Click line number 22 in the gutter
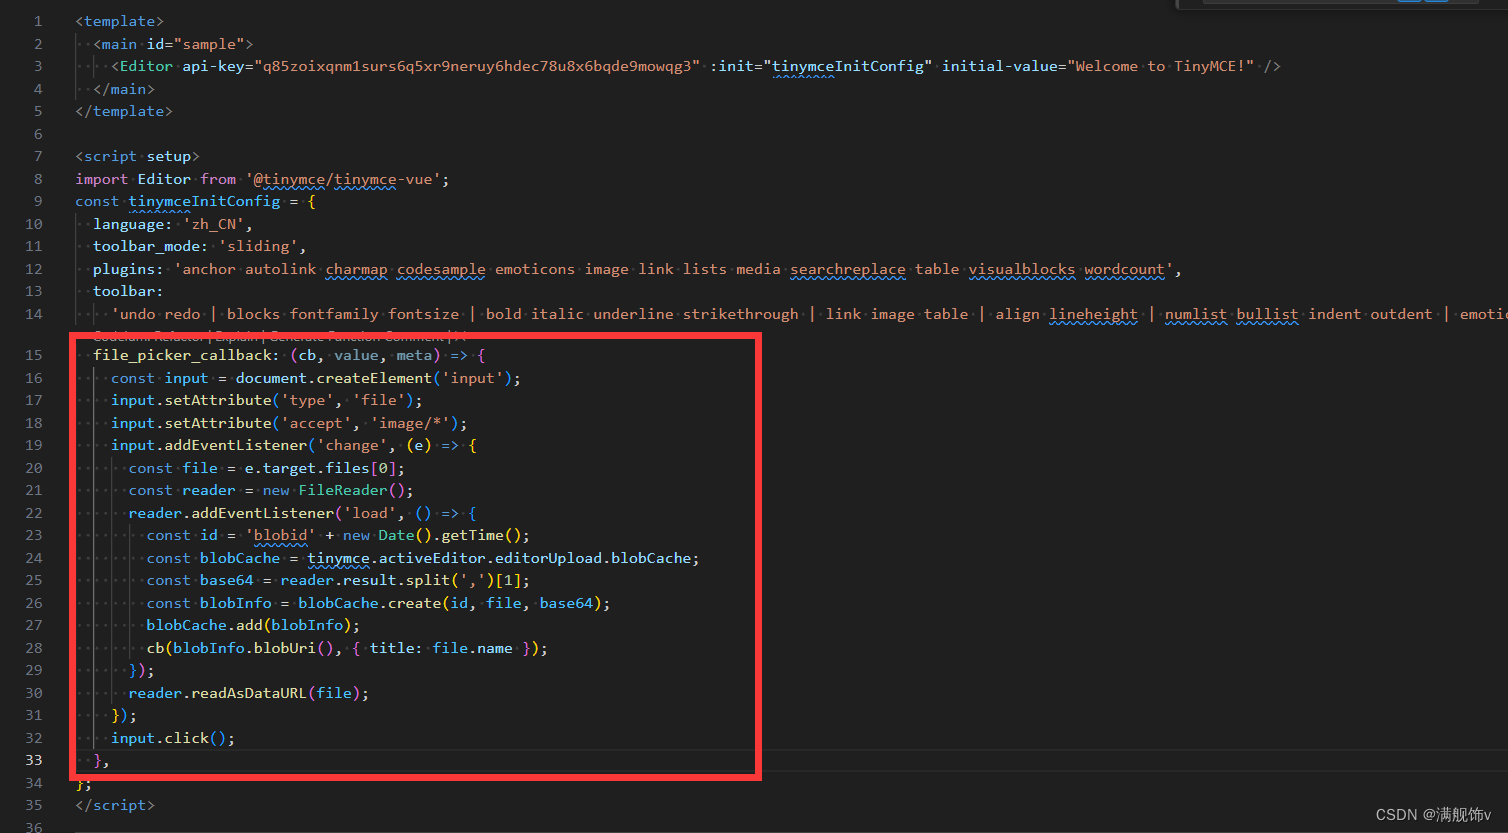The width and height of the screenshot is (1508, 833). click(34, 513)
